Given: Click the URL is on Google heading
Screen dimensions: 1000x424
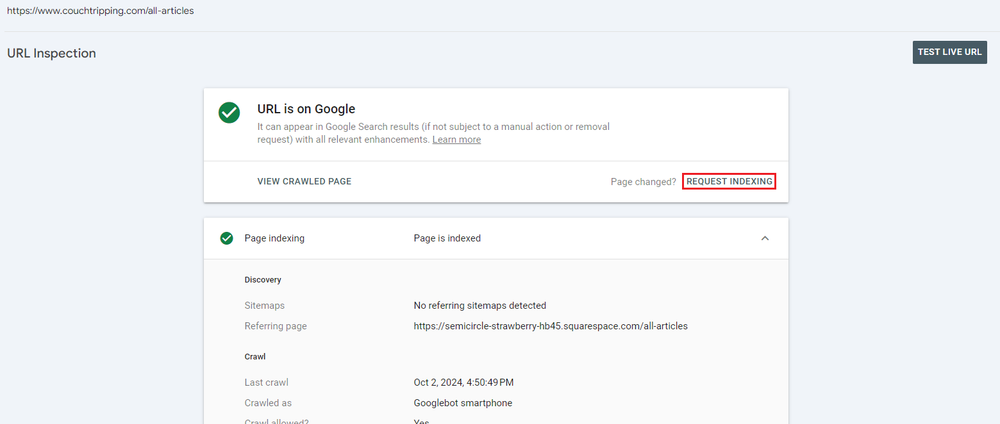Looking at the screenshot, I should [x=306, y=109].
